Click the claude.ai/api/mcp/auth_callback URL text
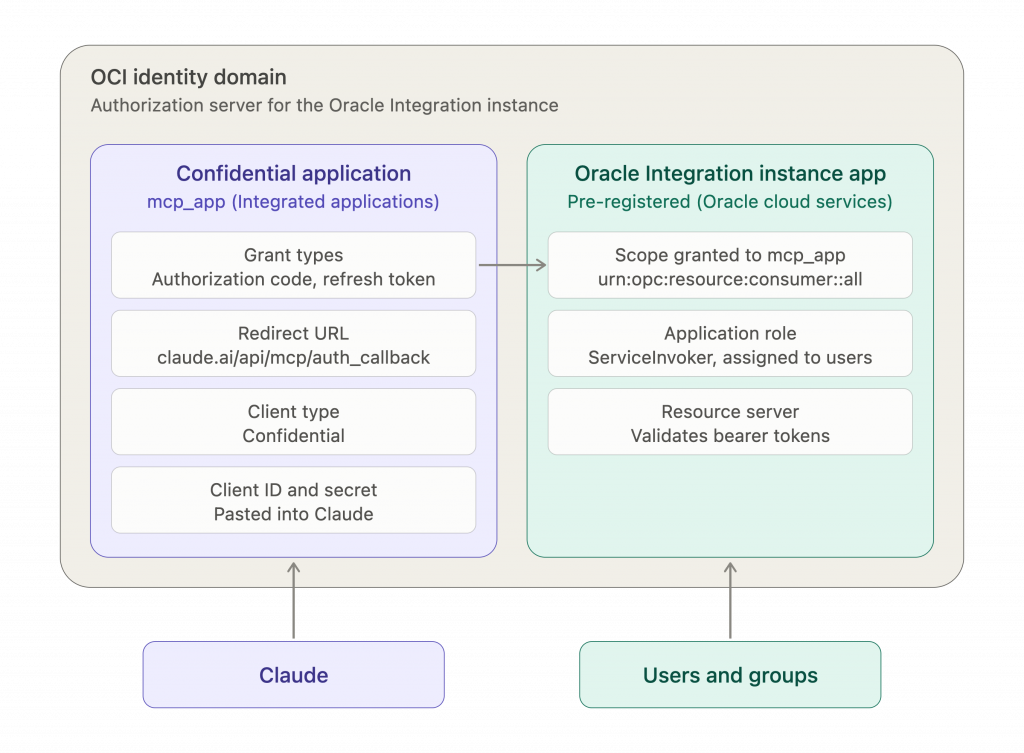The height and width of the screenshot is (753, 1024). pos(293,358)
